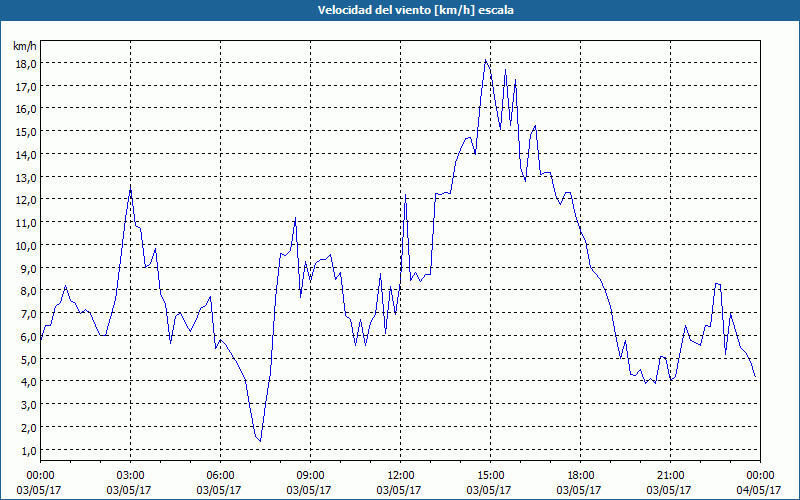800x500 pixels.
Task: Select the '18,0' y-axis value
Action: (x=26, y=63)
